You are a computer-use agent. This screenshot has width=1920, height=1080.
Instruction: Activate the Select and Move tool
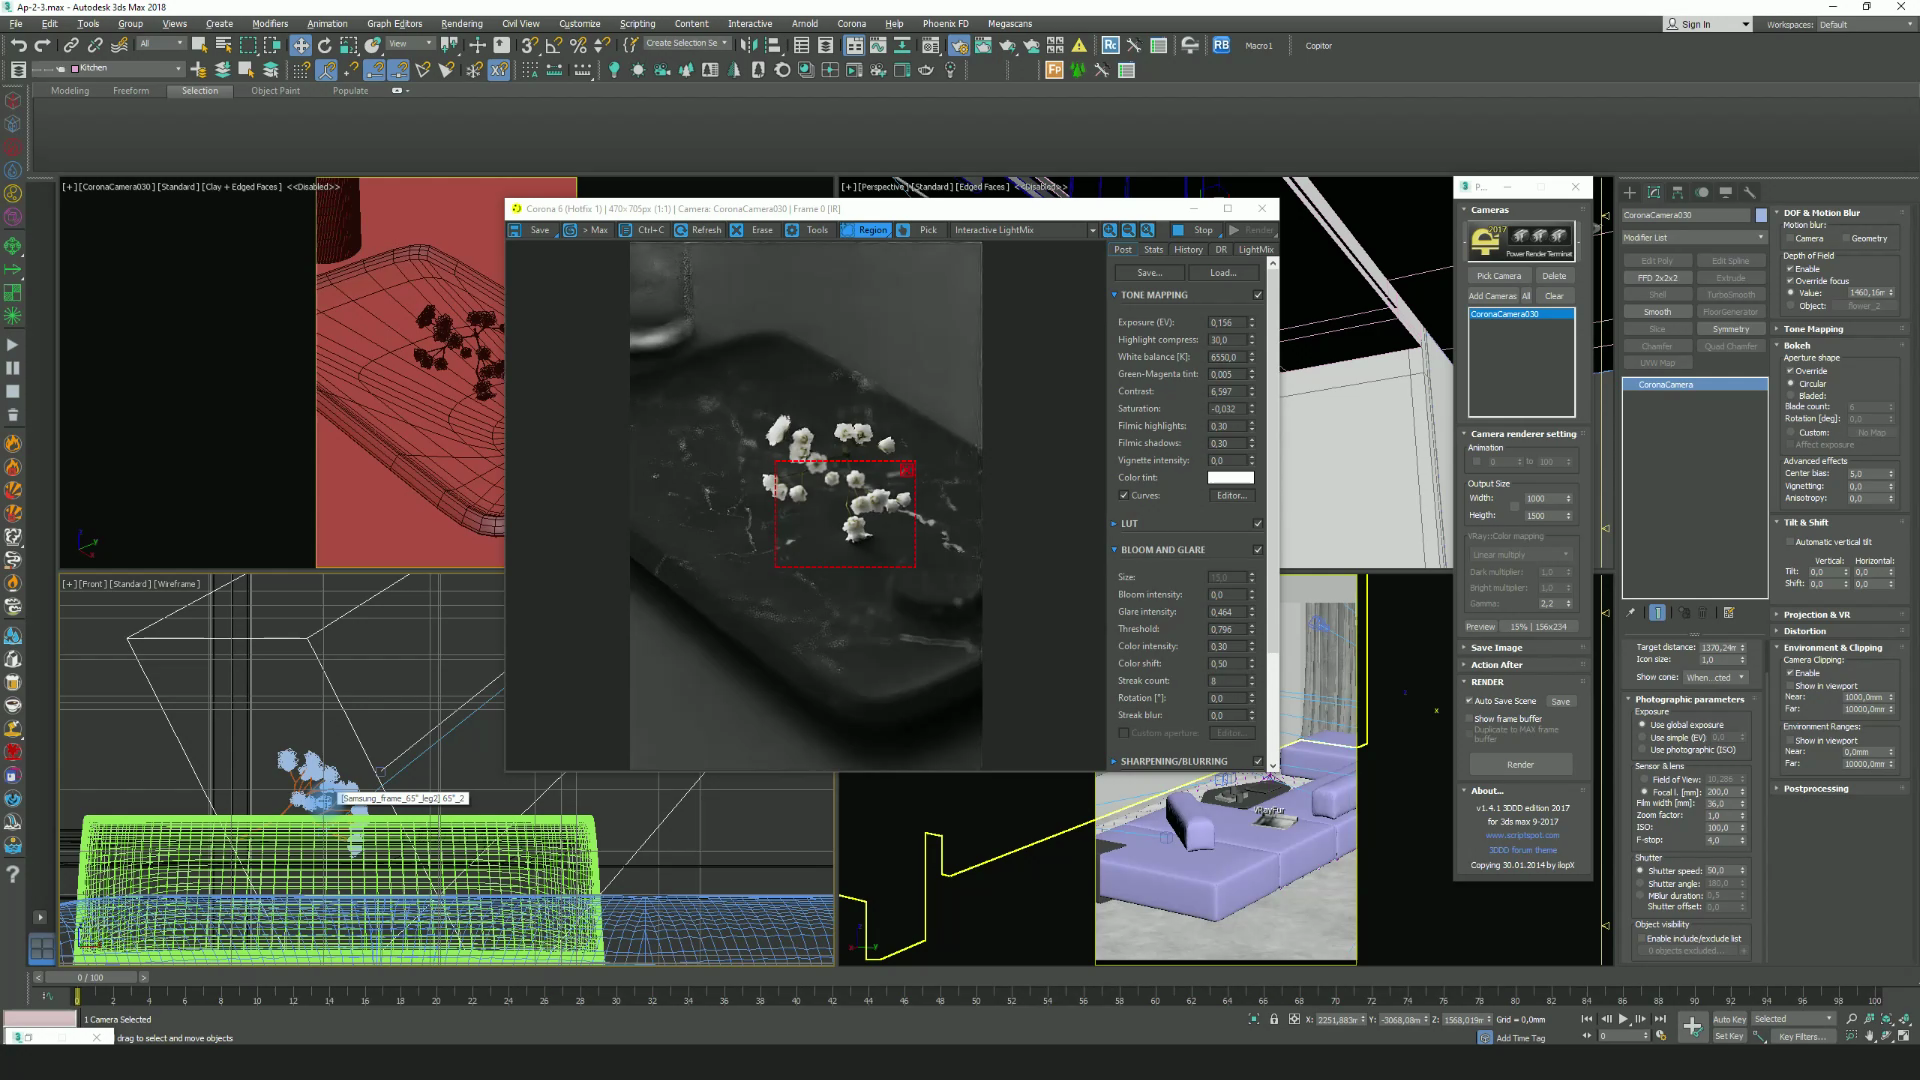point(300,45)
